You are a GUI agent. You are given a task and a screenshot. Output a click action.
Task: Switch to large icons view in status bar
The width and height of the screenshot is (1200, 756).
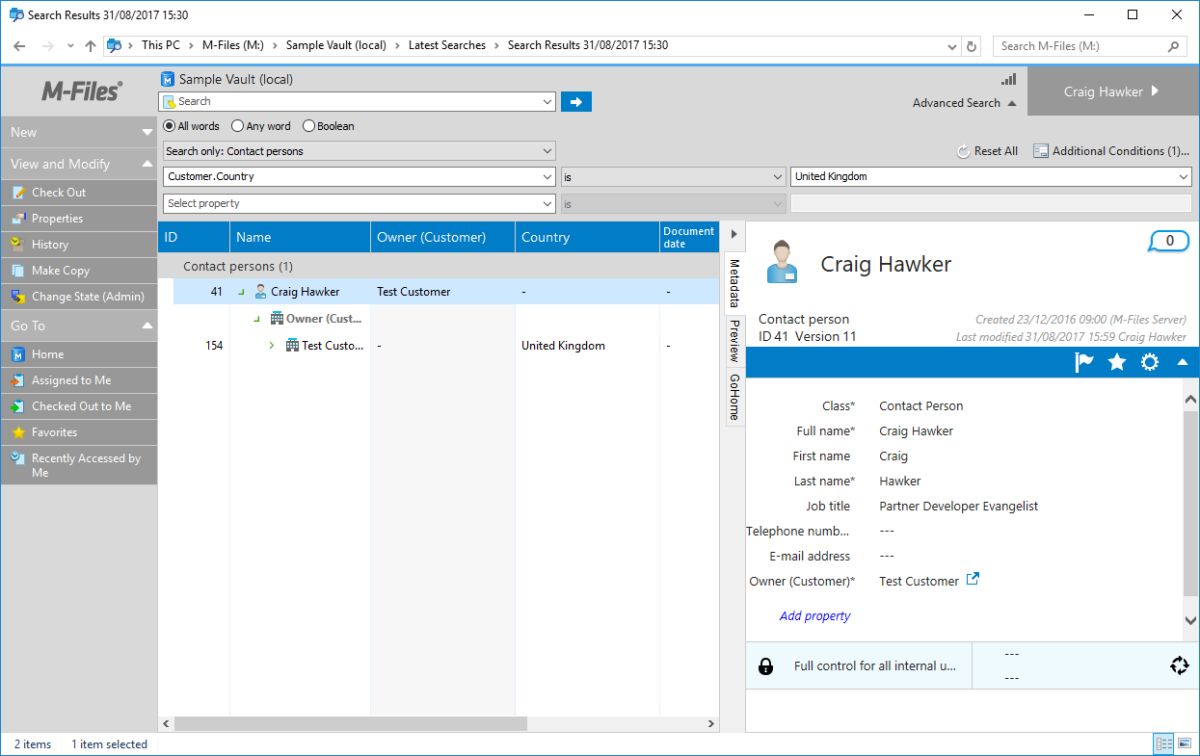point(1185,743)
